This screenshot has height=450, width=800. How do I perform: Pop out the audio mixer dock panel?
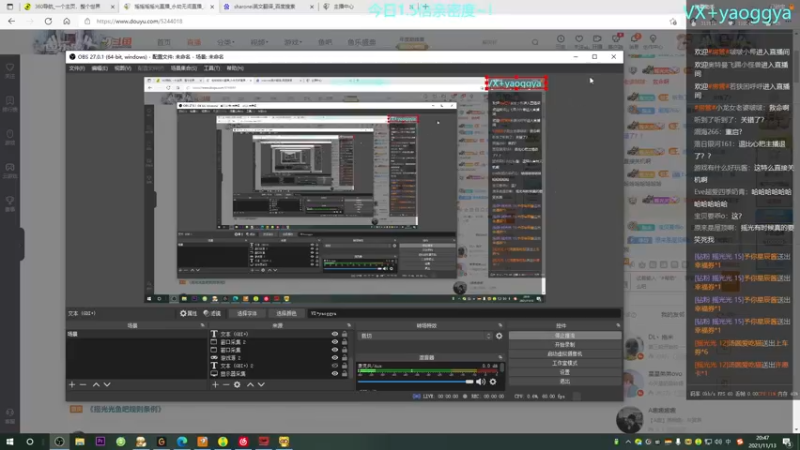pyautogui.click(x=500, y=357)
